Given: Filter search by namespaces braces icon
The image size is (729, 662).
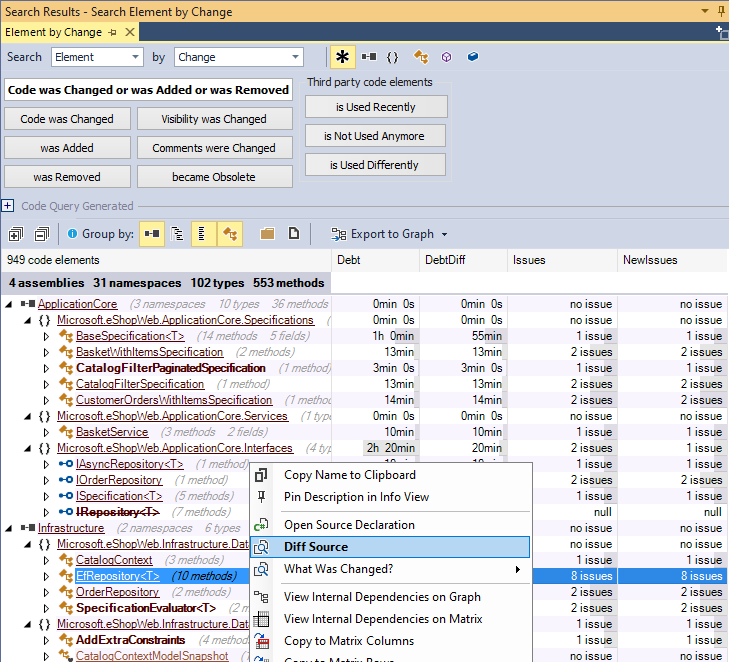Looking at the screenshot, I should pyautogui.click(x=392, y=57).
